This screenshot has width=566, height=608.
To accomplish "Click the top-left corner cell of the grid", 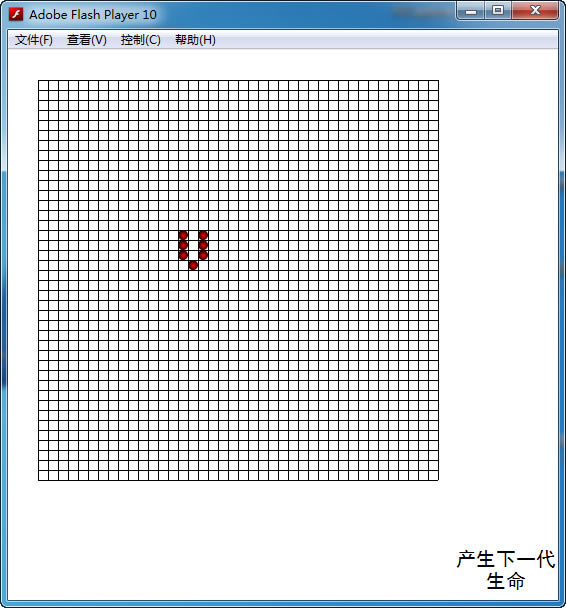I will coord(43,85).
